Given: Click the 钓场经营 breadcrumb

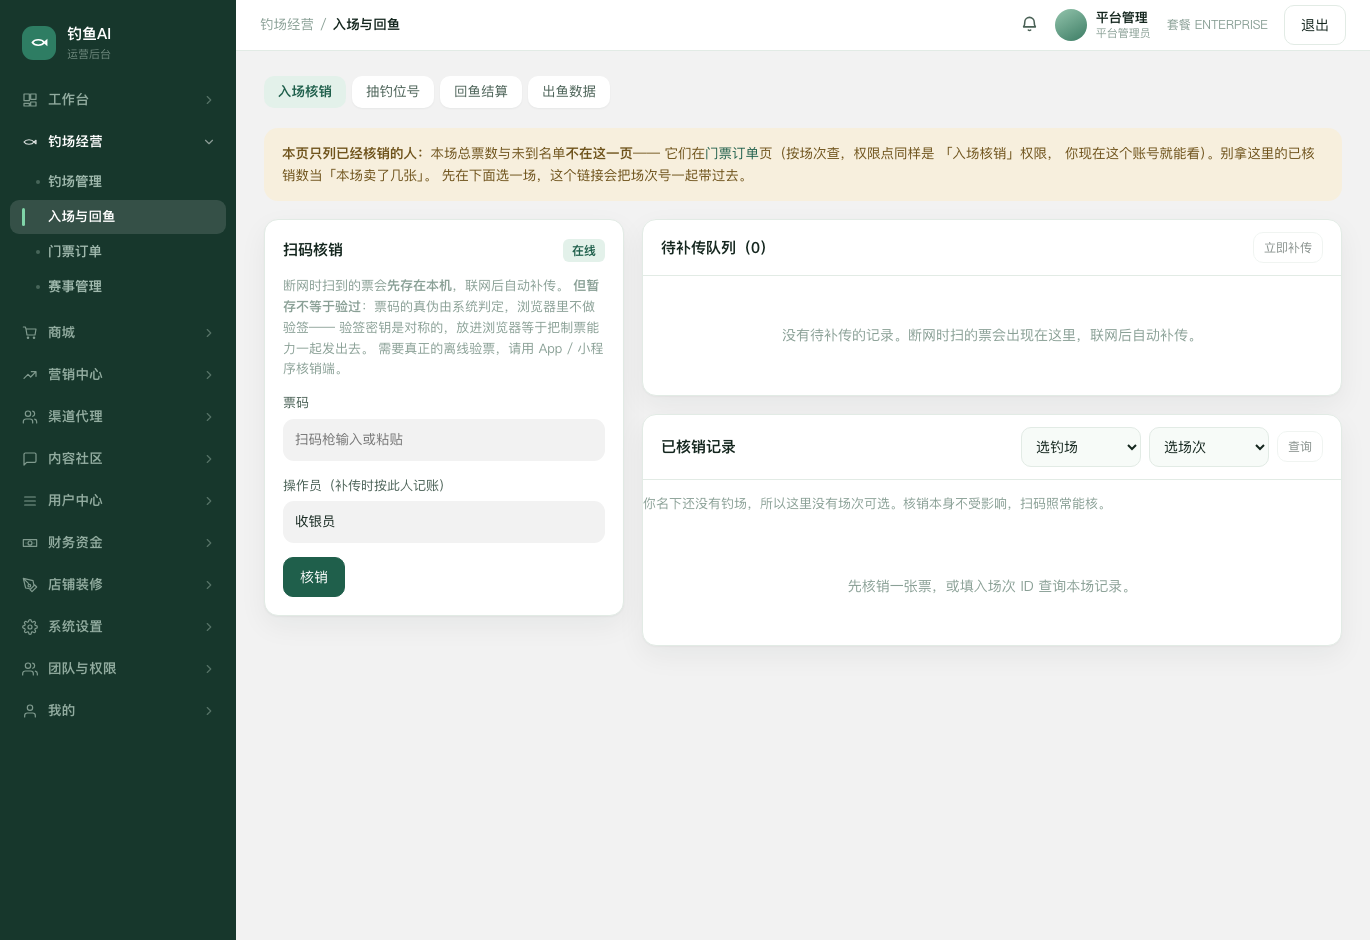Looking at the screenshot, I should click(x=287, y=25).
